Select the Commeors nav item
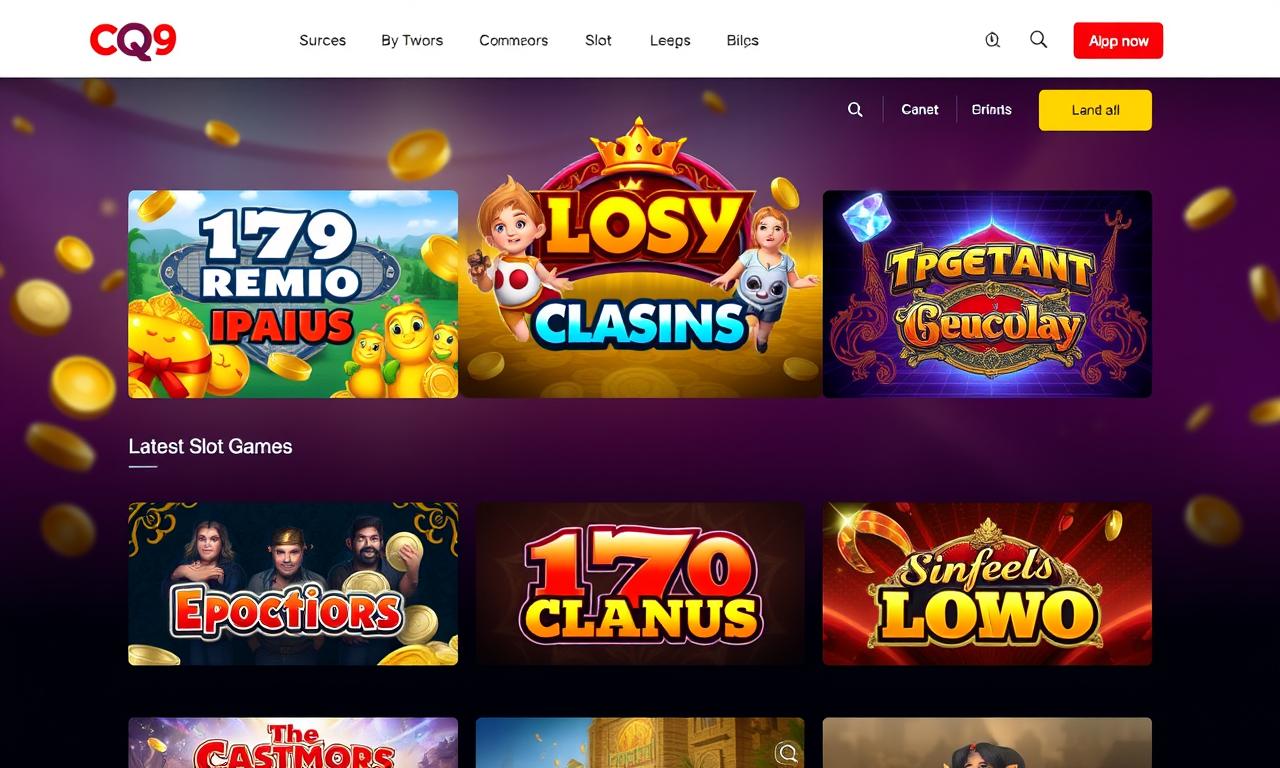The width and height of the screenshot is (1280, 768). point(513,41)
